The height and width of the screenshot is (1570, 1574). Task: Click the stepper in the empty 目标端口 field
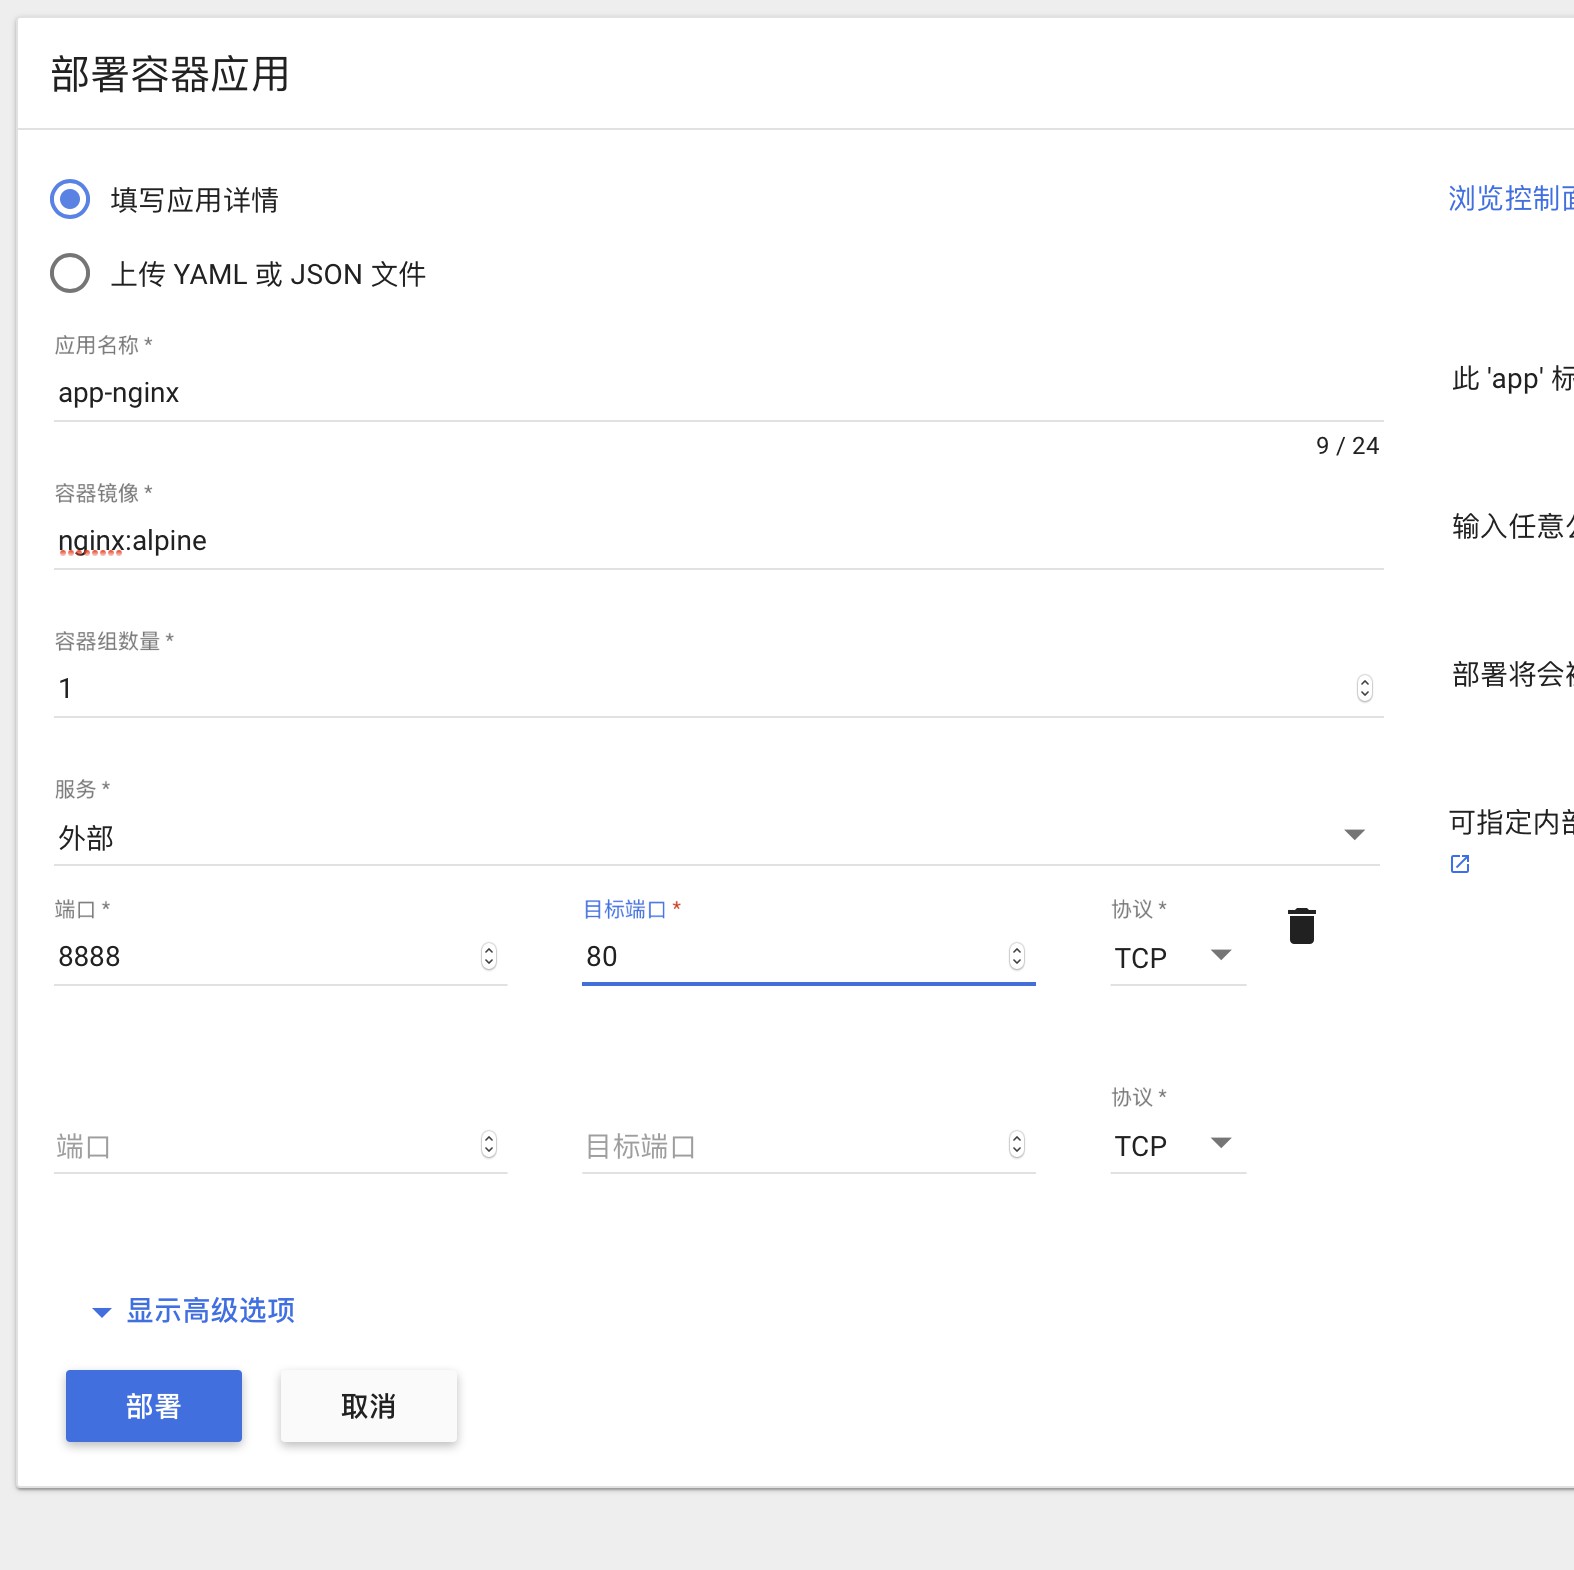click(1017, 1144)
